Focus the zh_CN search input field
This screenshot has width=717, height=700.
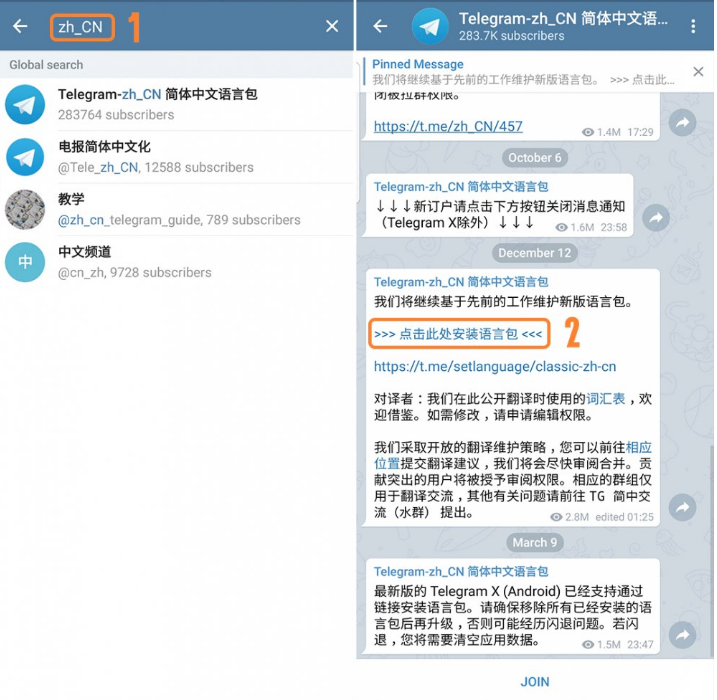pos(82,27)
